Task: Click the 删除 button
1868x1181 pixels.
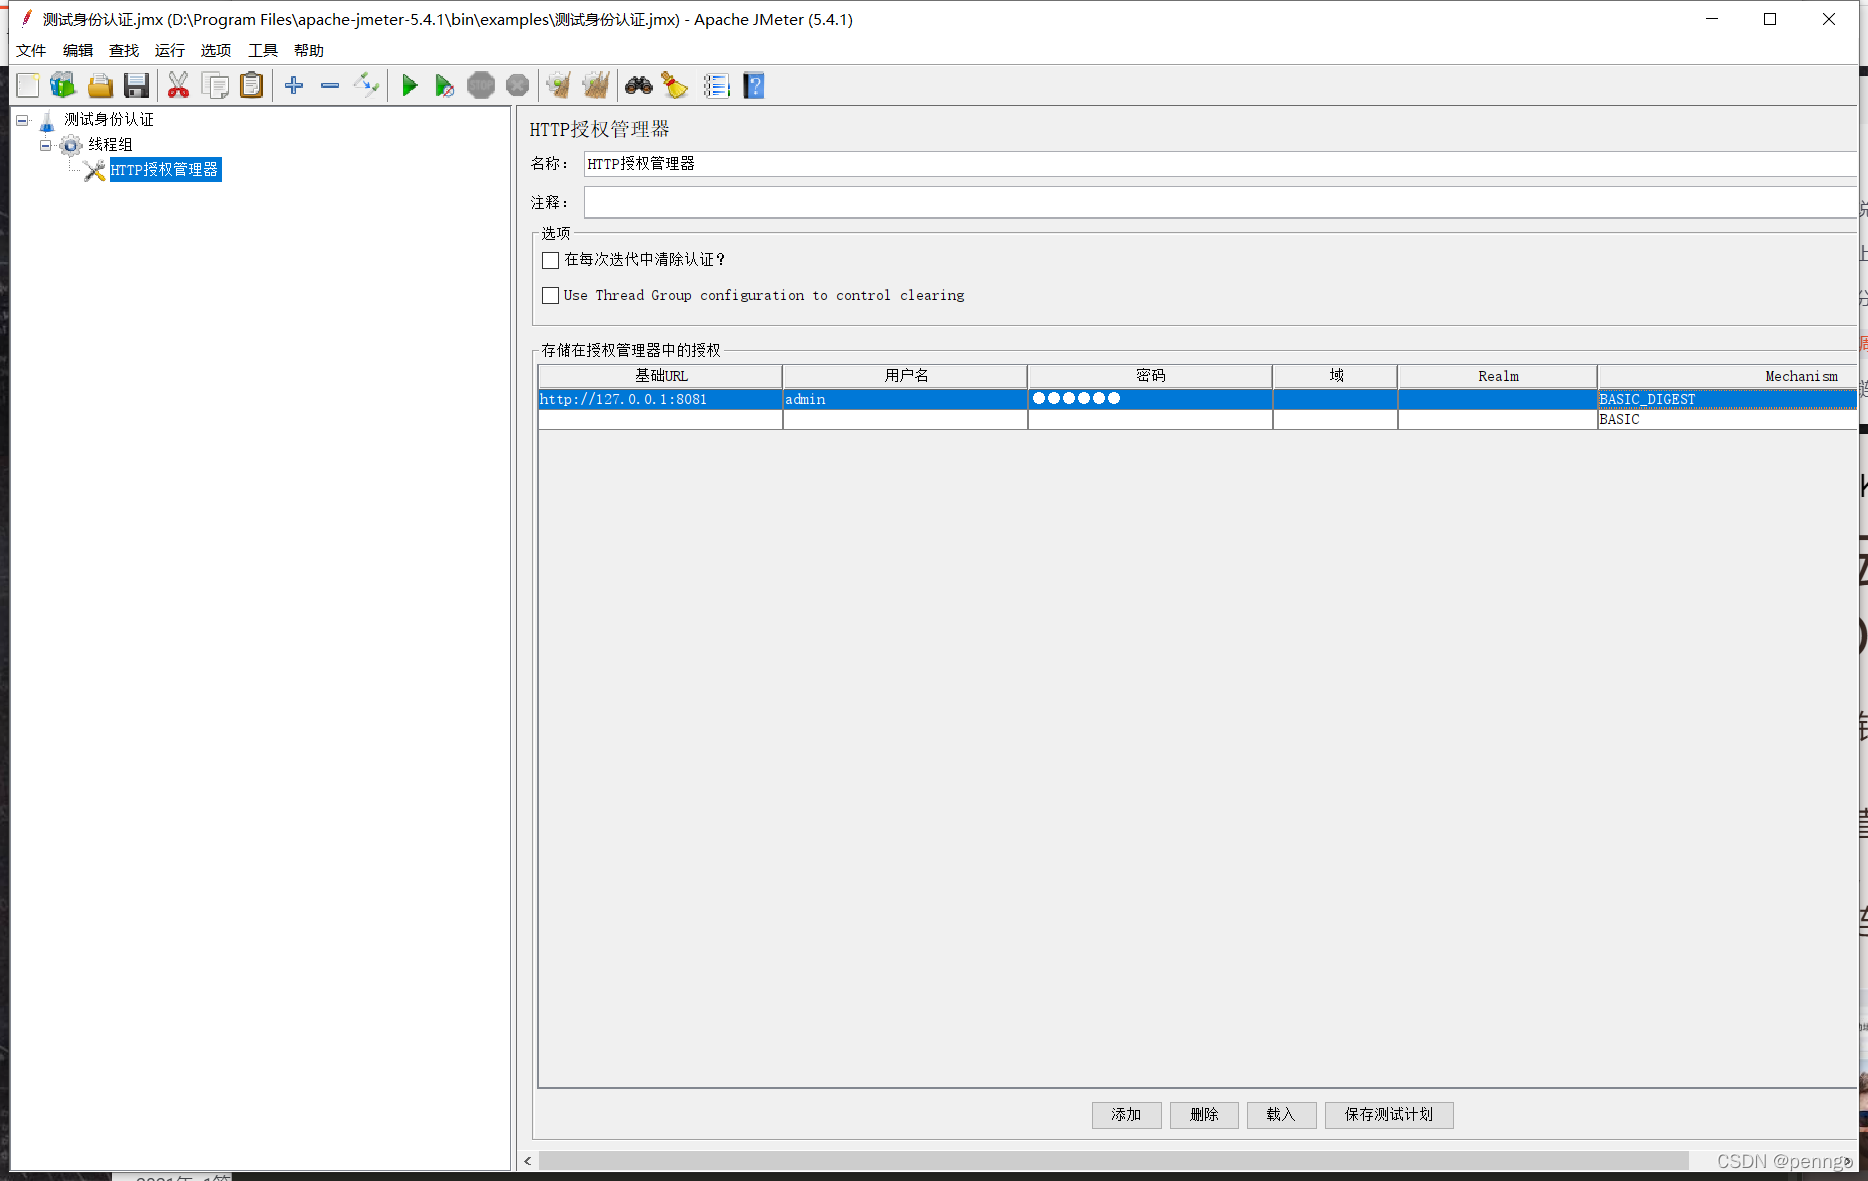Action: (1204, 1114)
